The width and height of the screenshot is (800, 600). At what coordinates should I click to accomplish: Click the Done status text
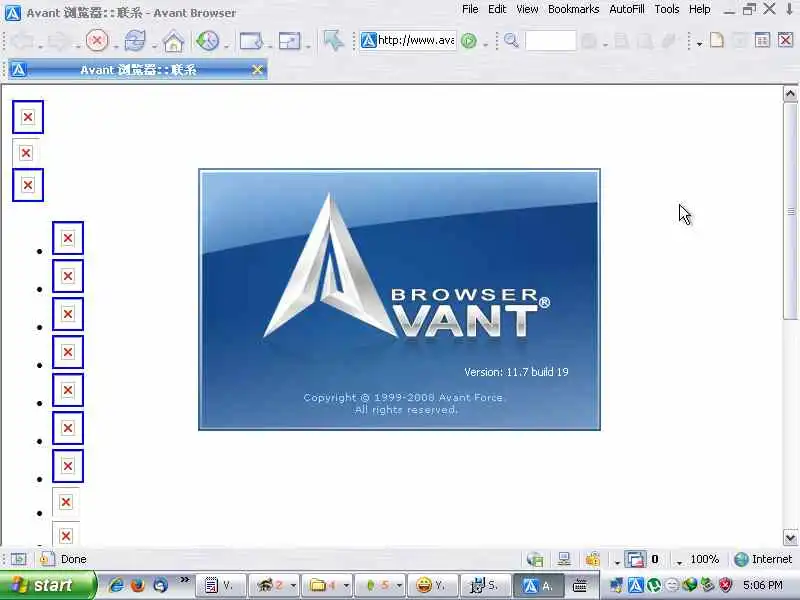click(x=73, y=559)
